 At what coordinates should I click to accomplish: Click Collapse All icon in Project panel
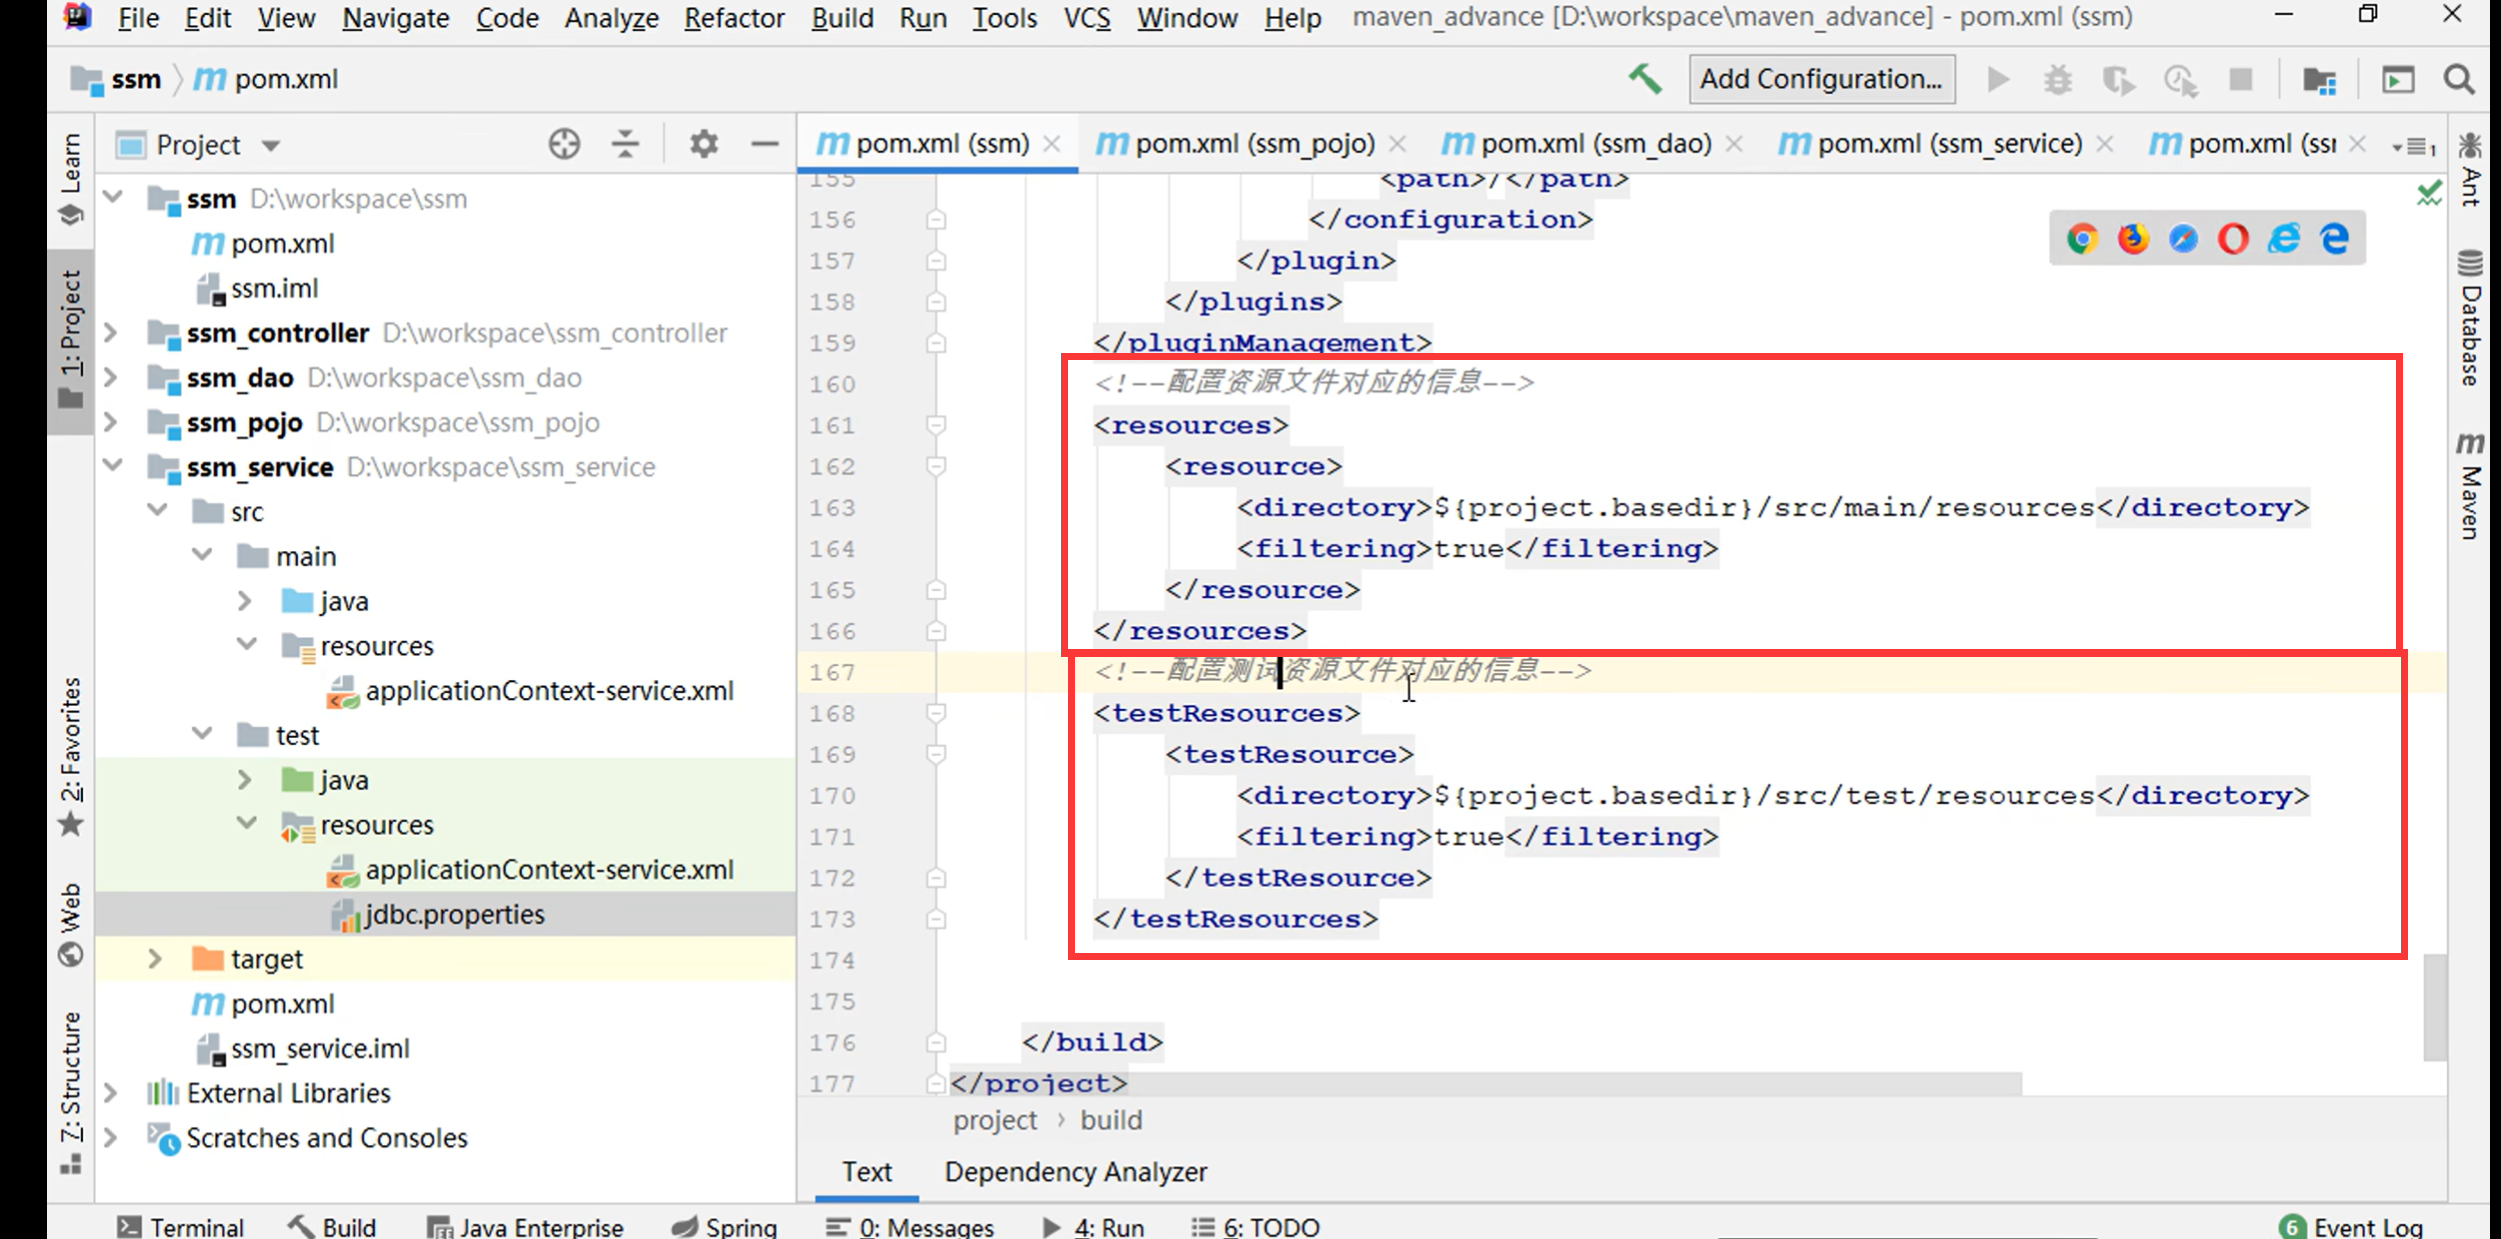[625, 144]
